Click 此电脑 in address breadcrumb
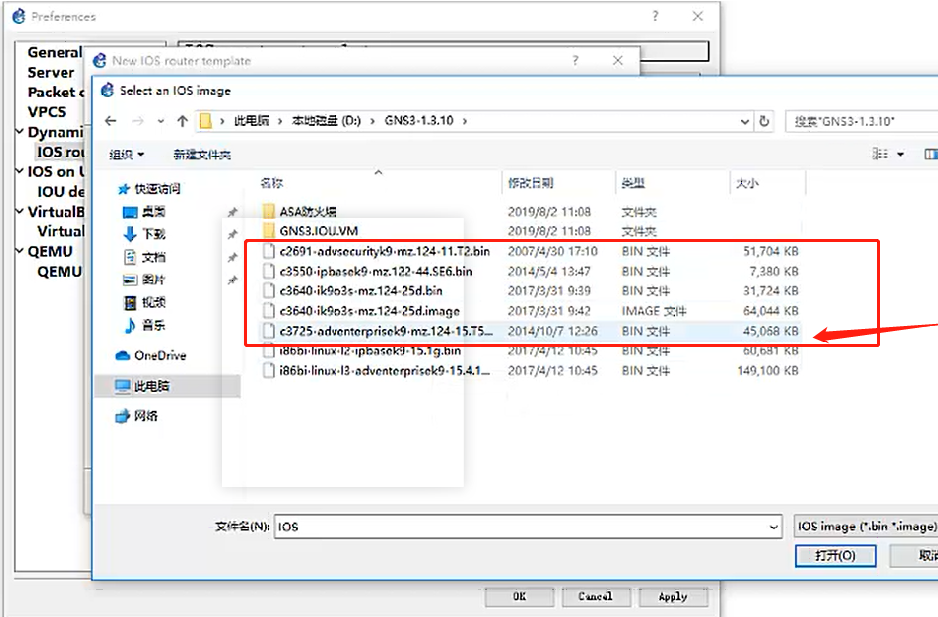938x617 pixels. pos(251,121)
